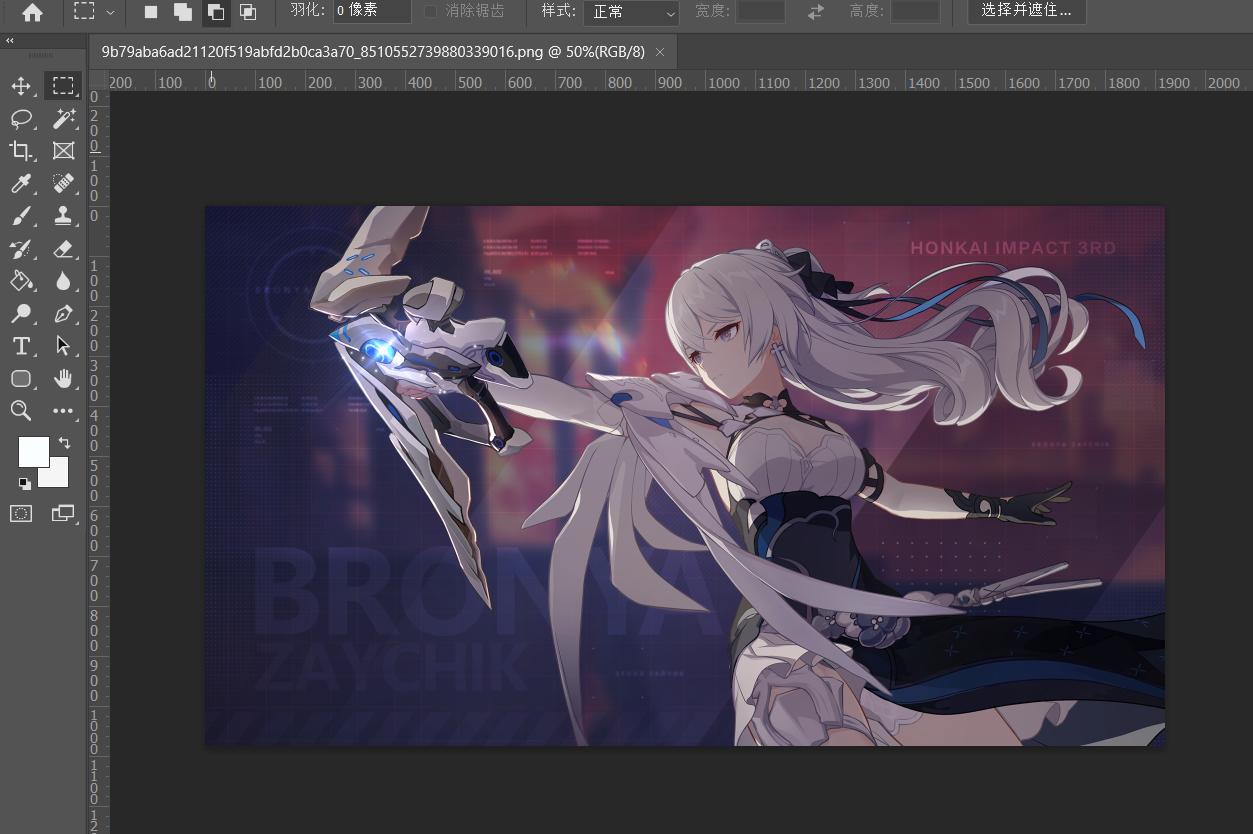Select the Hand tool
The width and height of the screenshot is (1253, 834).
tap(63, 378)
